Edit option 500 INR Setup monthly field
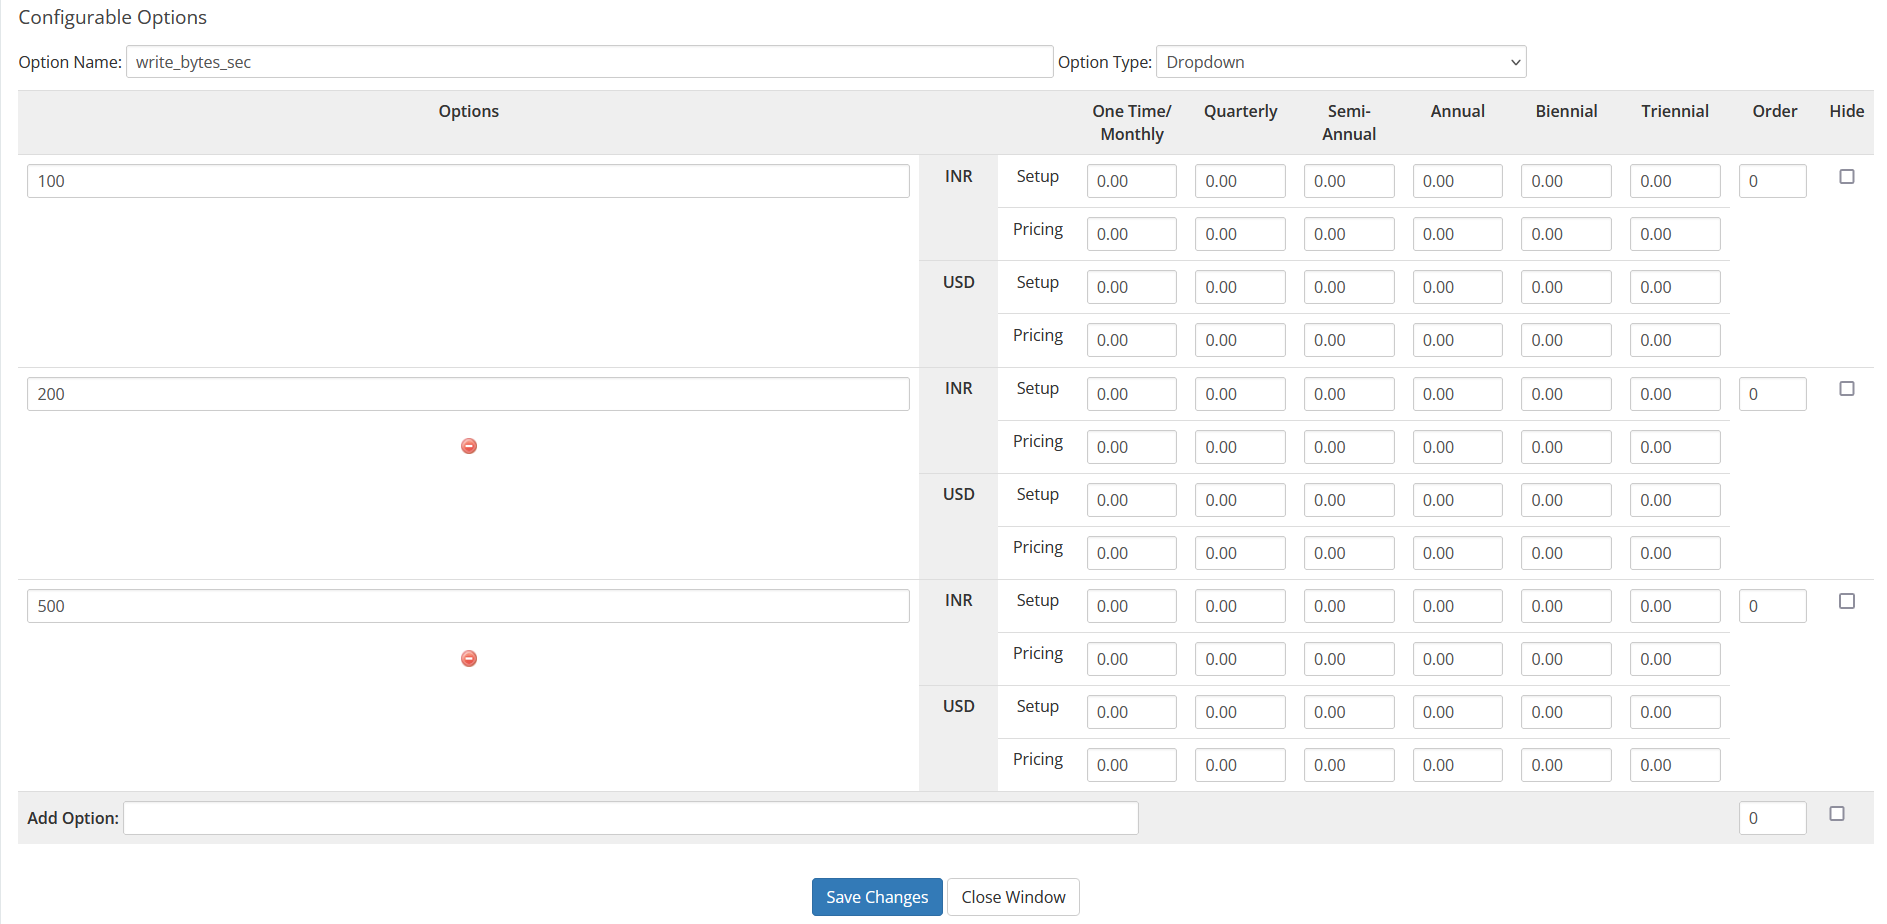 coord(1131,606)
